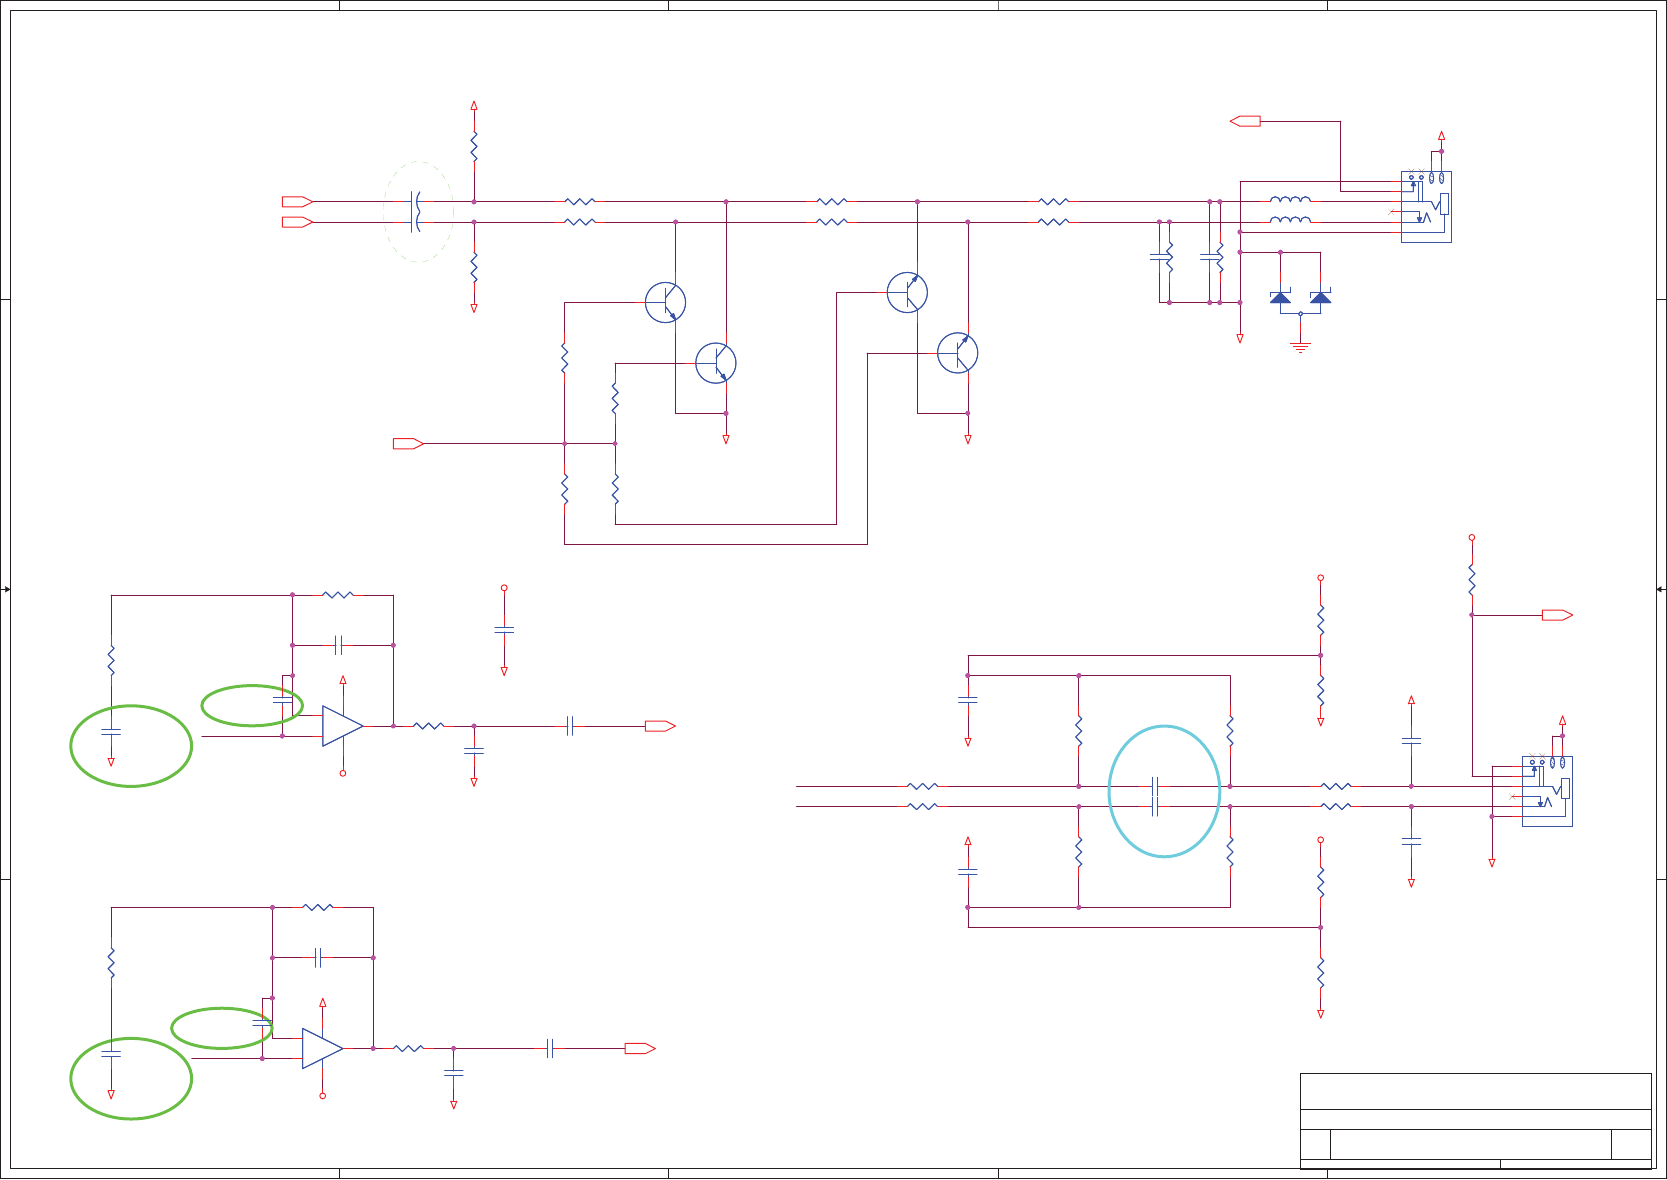
Task: Select the lower-right jack connector symbol
Action: (x=1547, y=791)
